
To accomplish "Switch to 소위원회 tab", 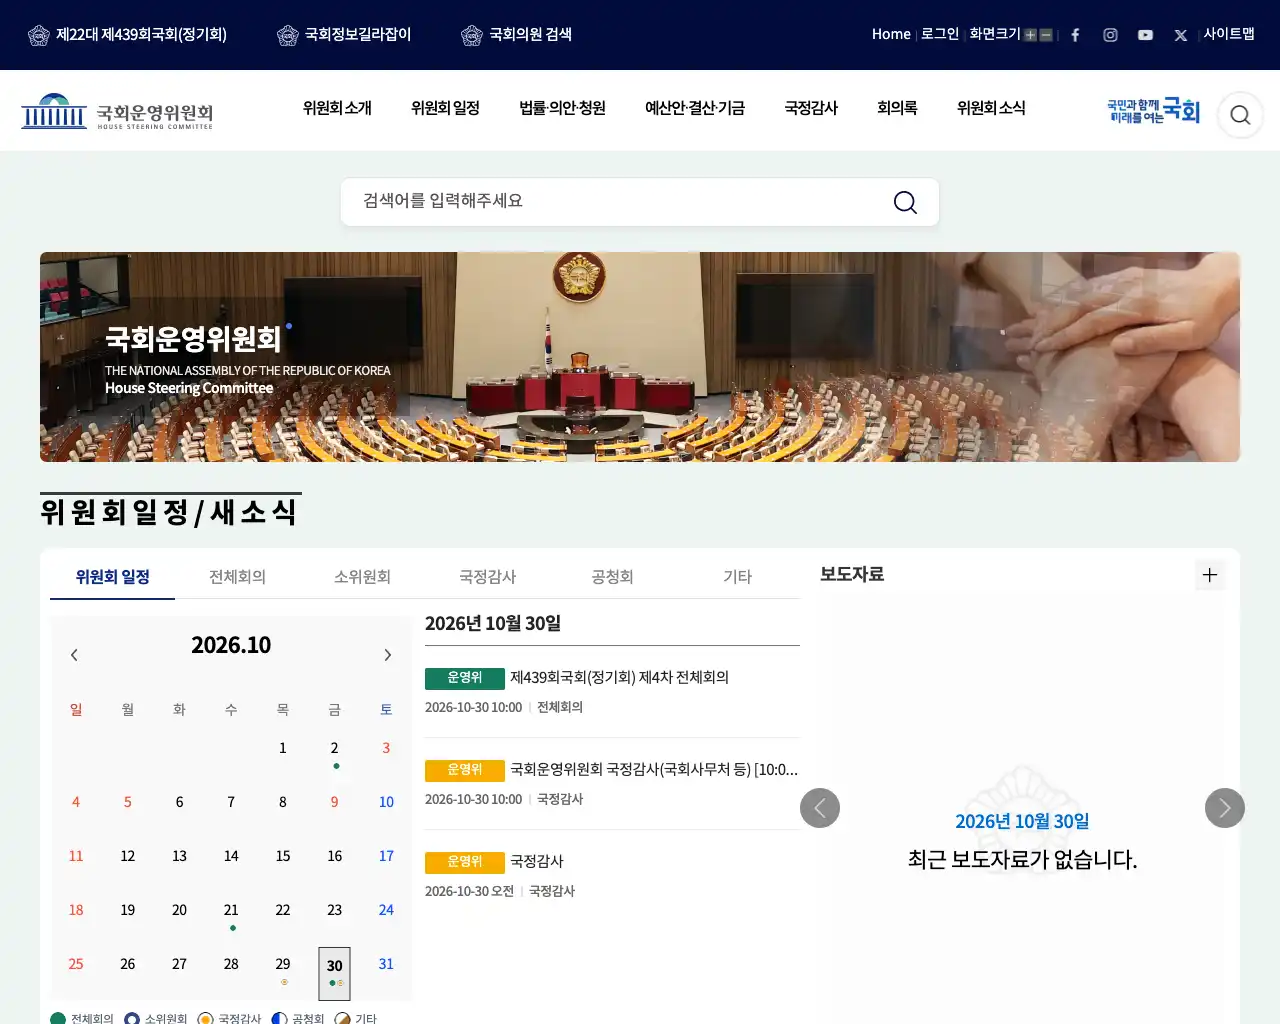I will (x=362, y=577).
